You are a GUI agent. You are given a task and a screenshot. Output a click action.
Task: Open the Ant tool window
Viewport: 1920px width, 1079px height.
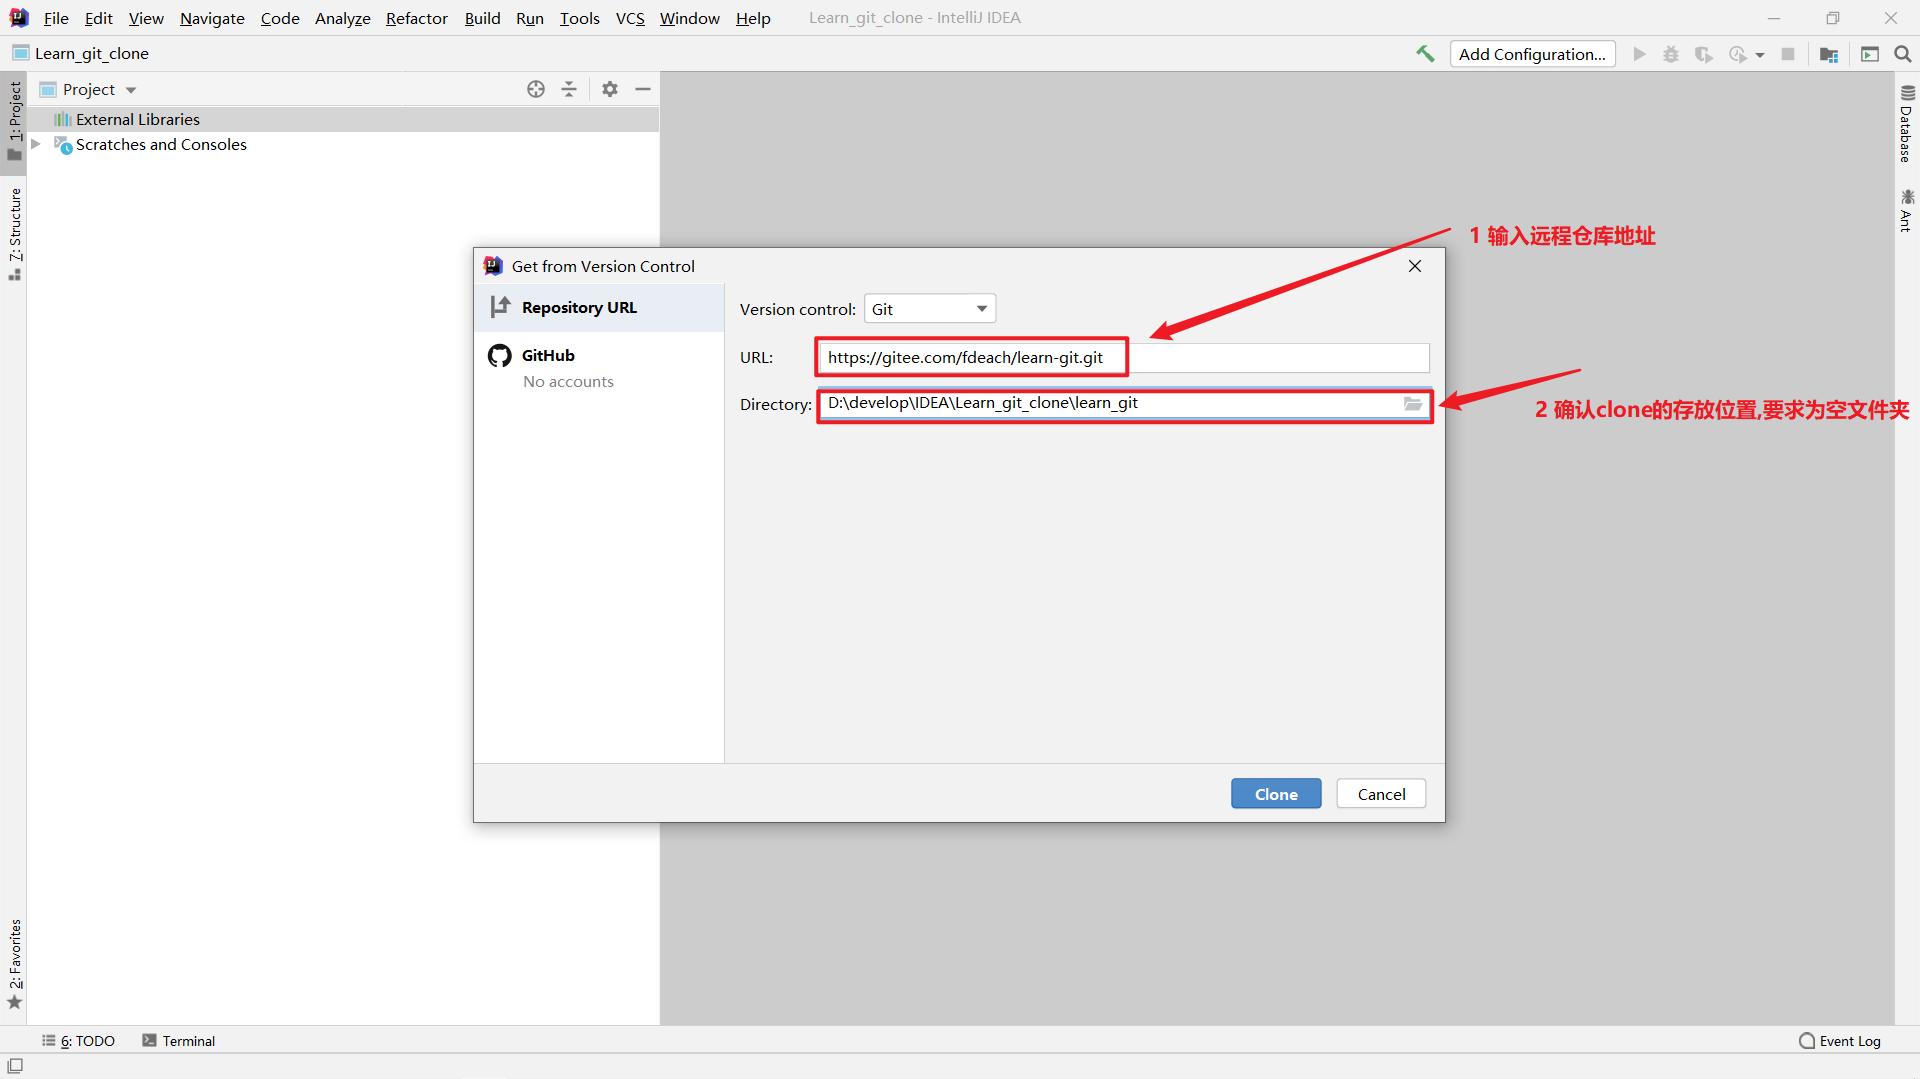coord(1907,211)
